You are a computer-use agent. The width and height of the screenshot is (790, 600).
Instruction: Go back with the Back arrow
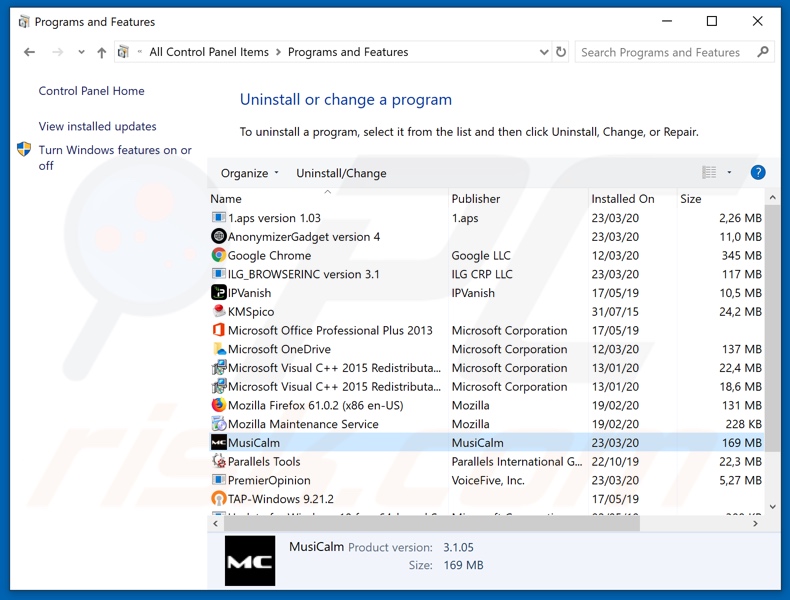click(29, 52)
